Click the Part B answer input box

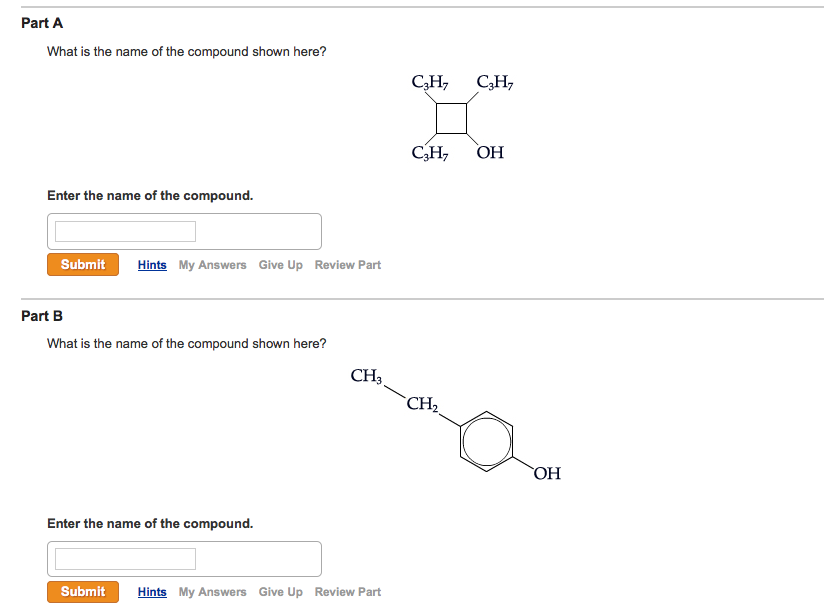(x=122, y=557)
